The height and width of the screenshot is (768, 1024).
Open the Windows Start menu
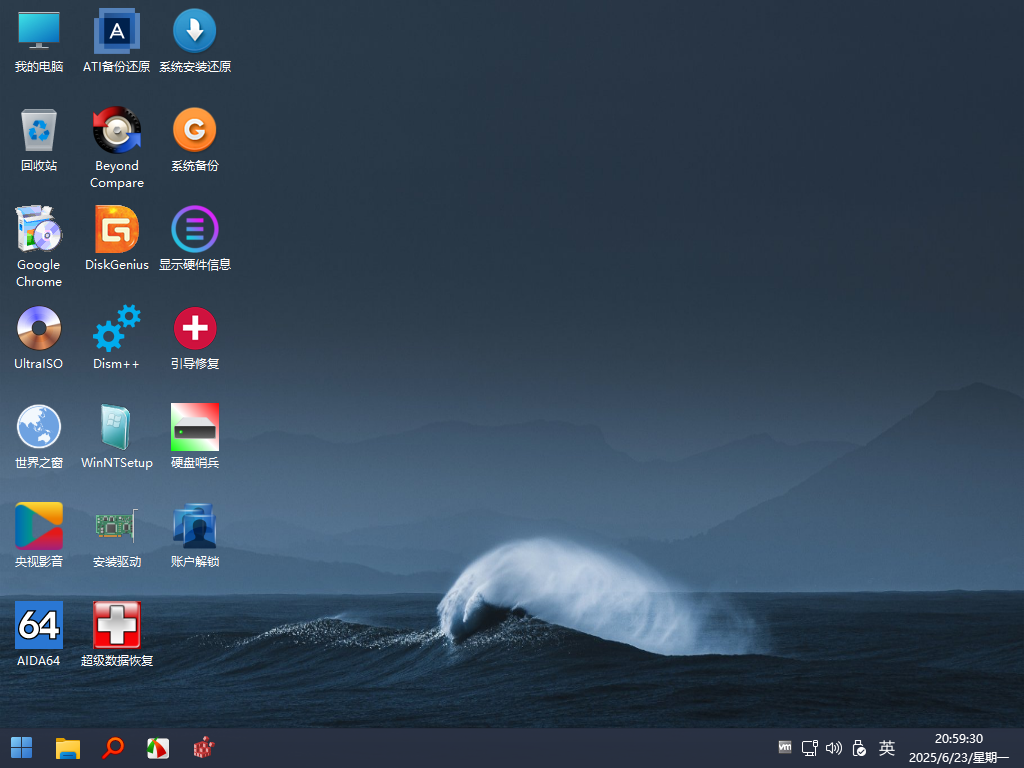(x=21, y=747)
